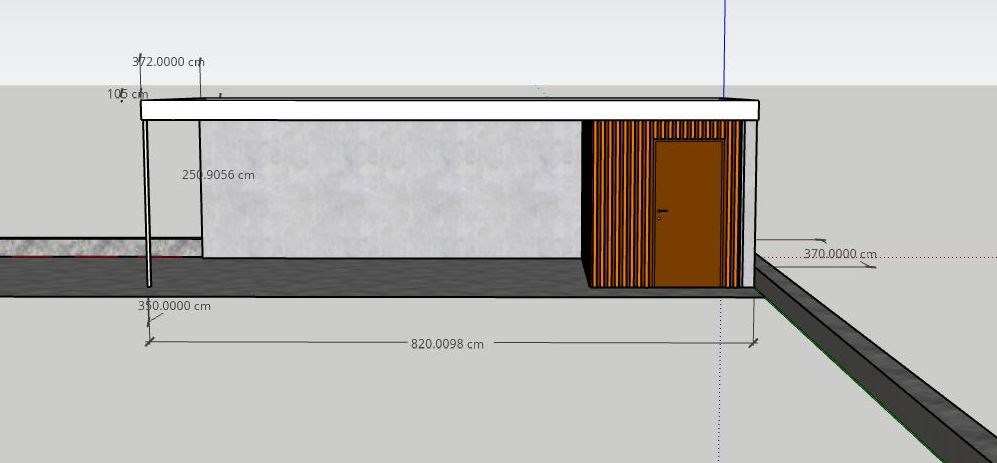
Task: Select the 820.0098 cm dimension label
Action: point(447,344)
